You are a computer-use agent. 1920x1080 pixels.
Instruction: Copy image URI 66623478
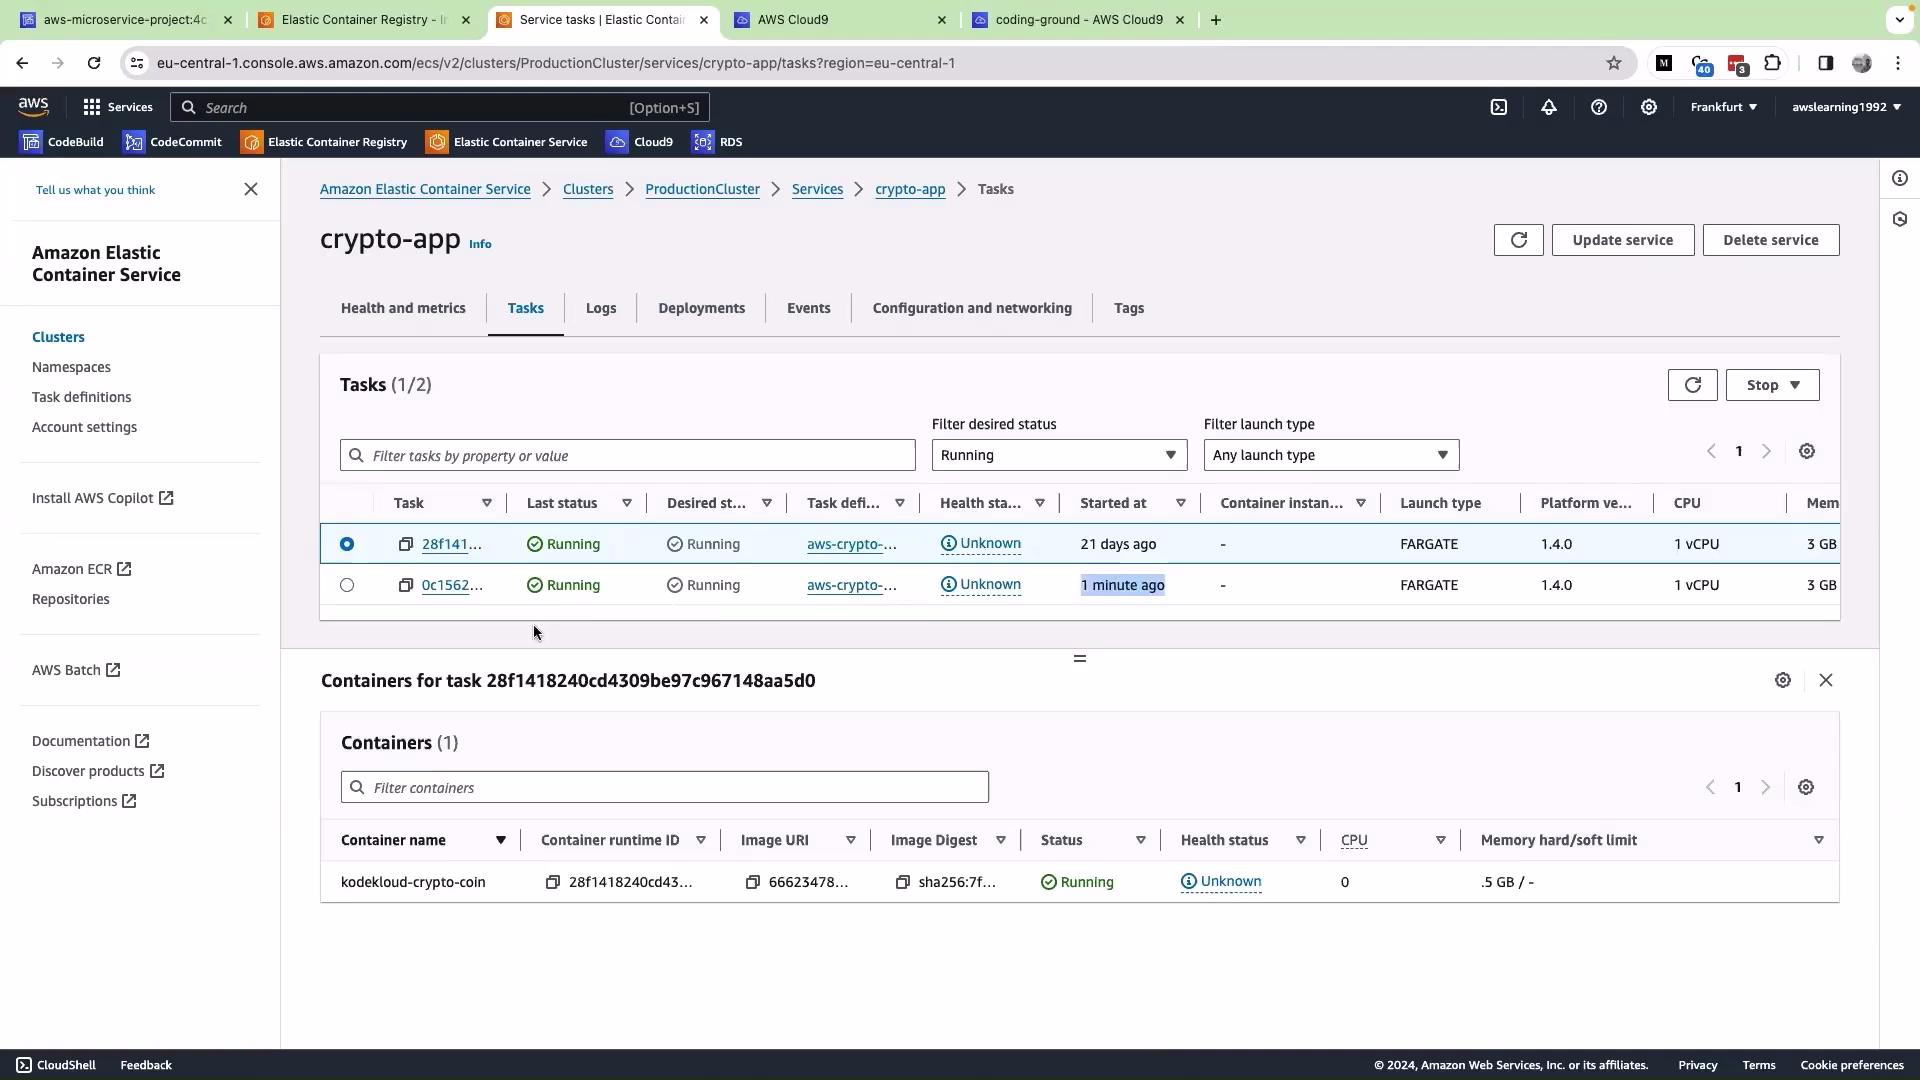752,882
